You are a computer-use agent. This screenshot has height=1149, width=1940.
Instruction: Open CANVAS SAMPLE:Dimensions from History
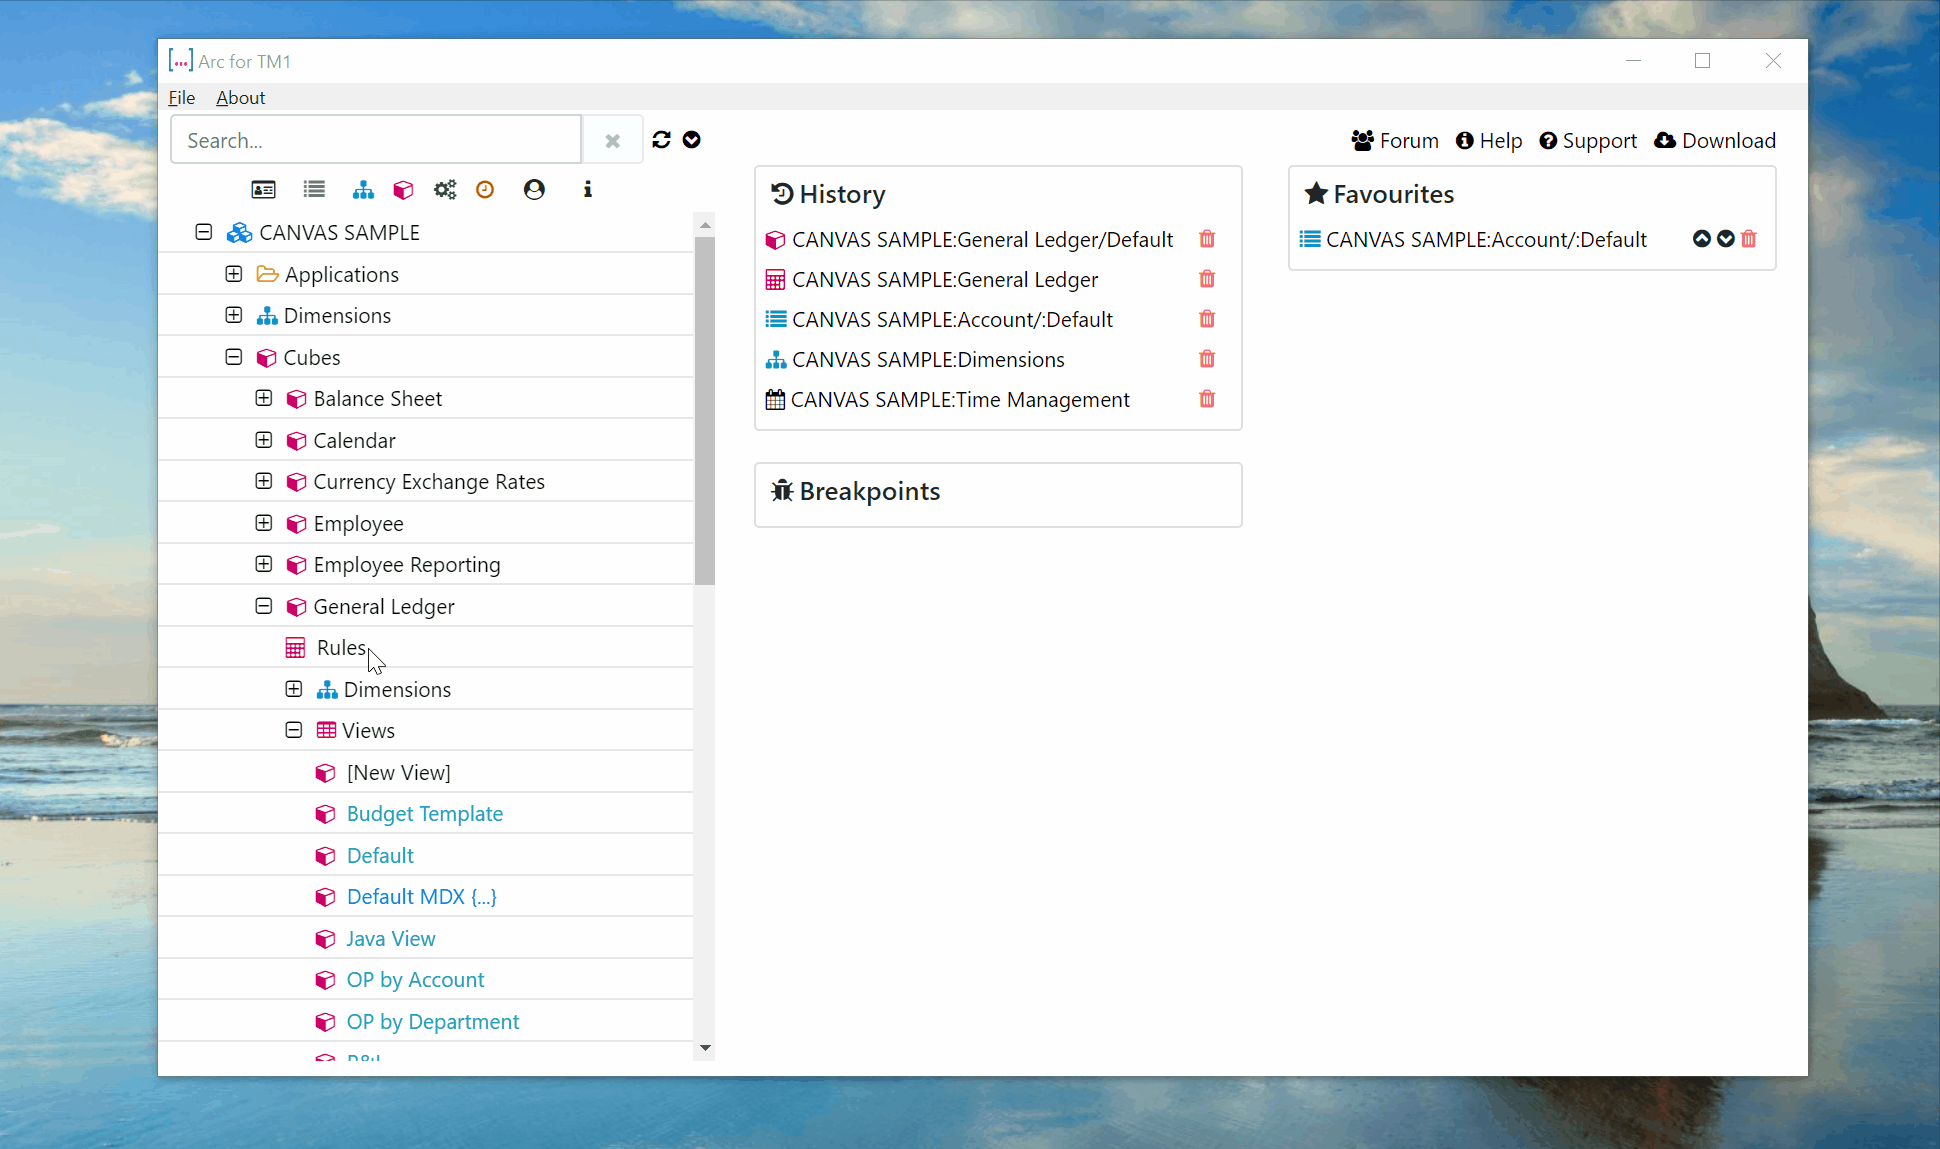point(928,360)
